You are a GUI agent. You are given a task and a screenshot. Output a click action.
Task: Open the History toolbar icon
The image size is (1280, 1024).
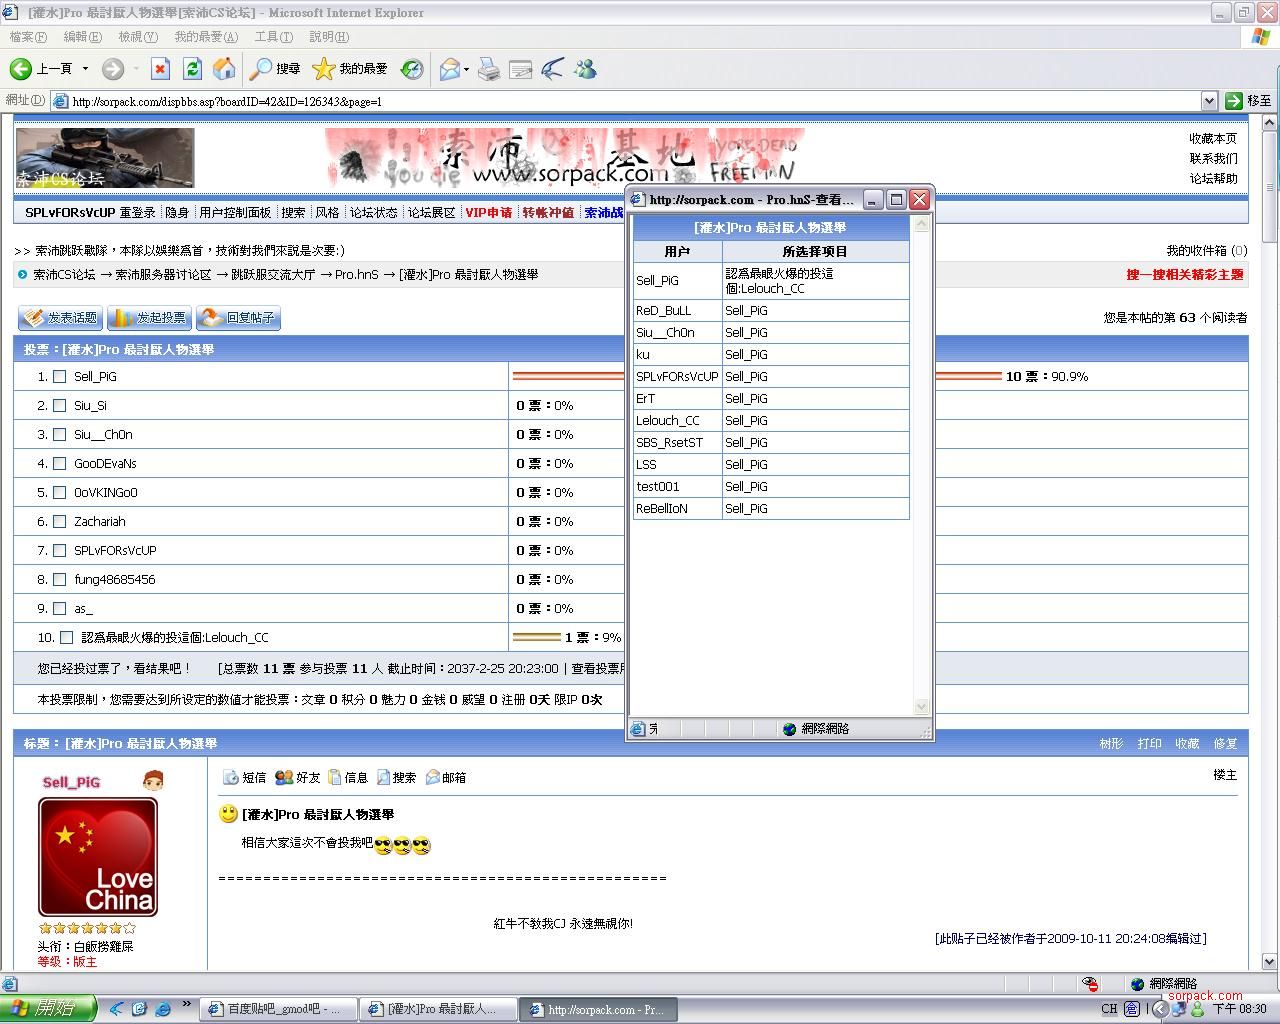pyautogui.click(x=412, y=68)
